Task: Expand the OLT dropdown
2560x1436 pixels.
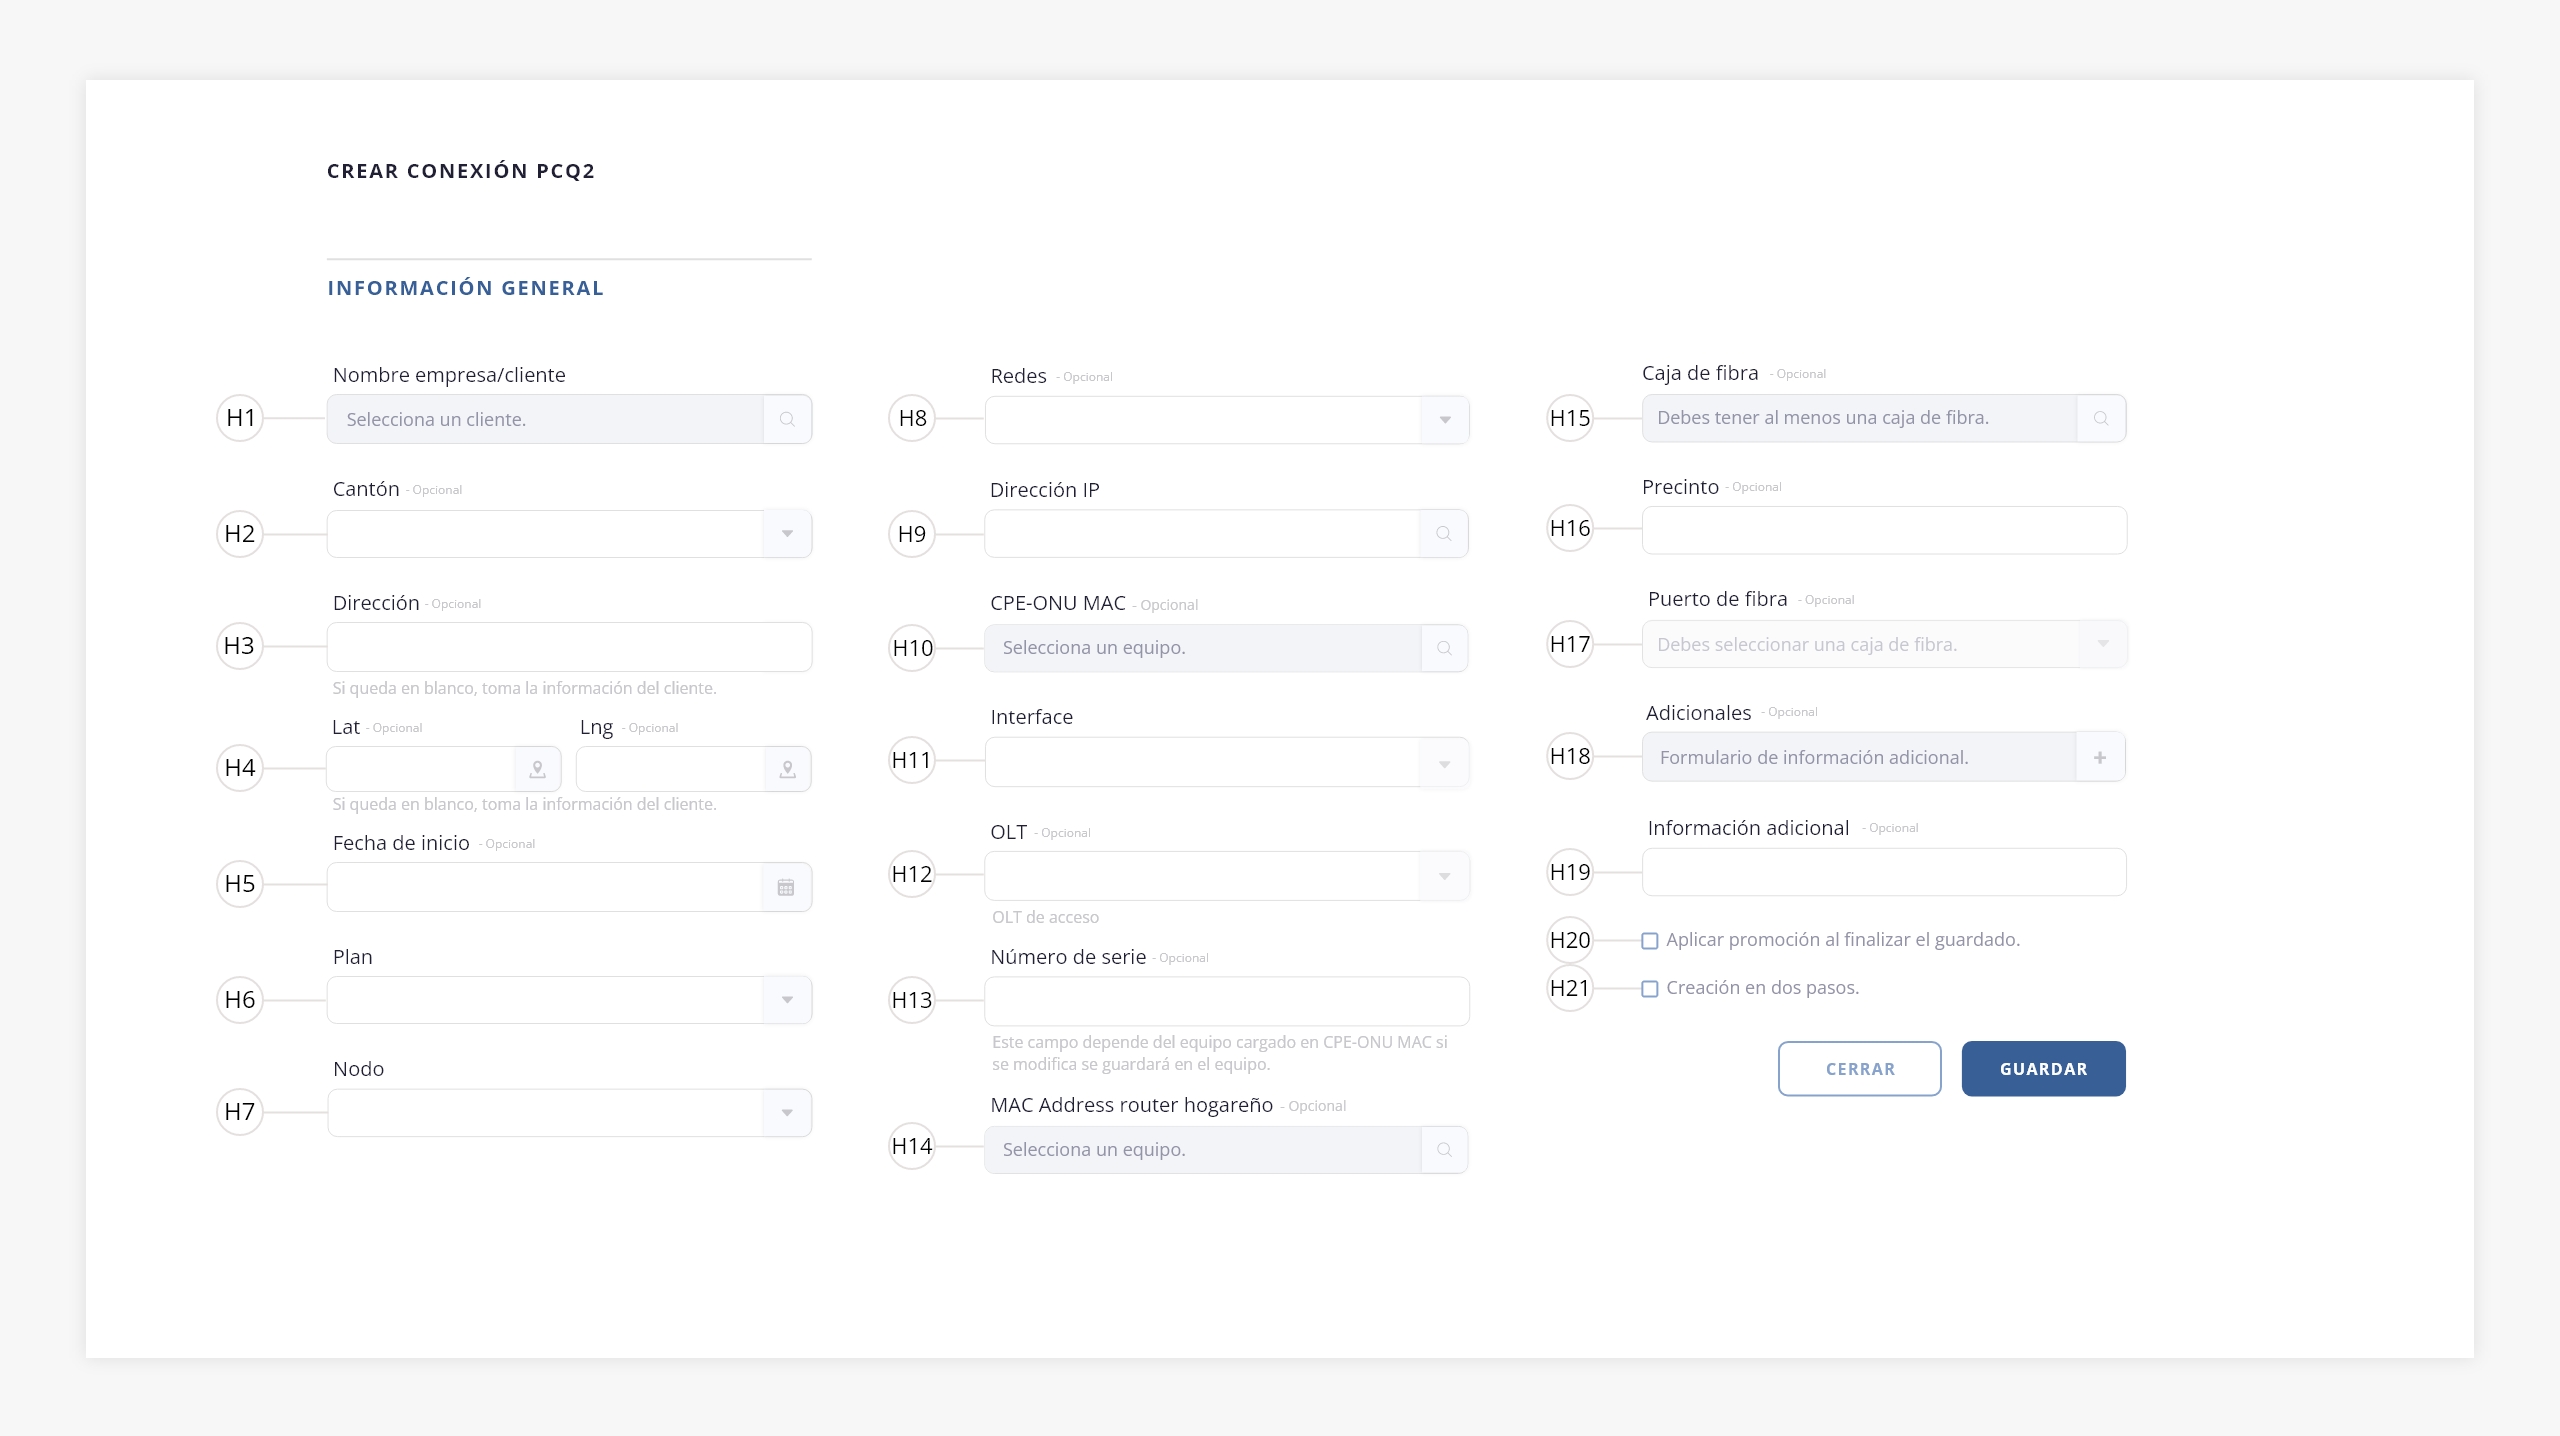Action: pyautogui.click(x=1444, y=876)
